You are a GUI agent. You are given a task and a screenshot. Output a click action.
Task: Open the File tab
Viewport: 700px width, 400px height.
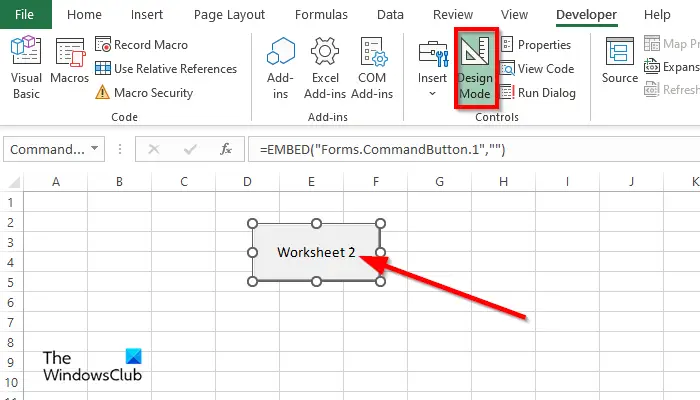point(25,14)
